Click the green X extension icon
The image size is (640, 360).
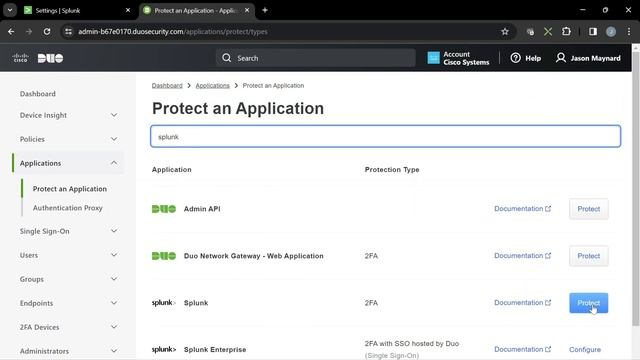[548, 31]
